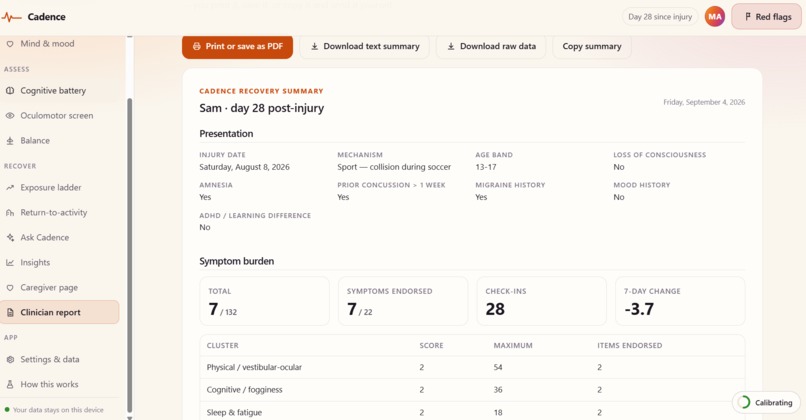Image resolution: width=806 pixels, height=420 pixels.
Task: Copy summary to clipboard
Action: pos(592,46)
